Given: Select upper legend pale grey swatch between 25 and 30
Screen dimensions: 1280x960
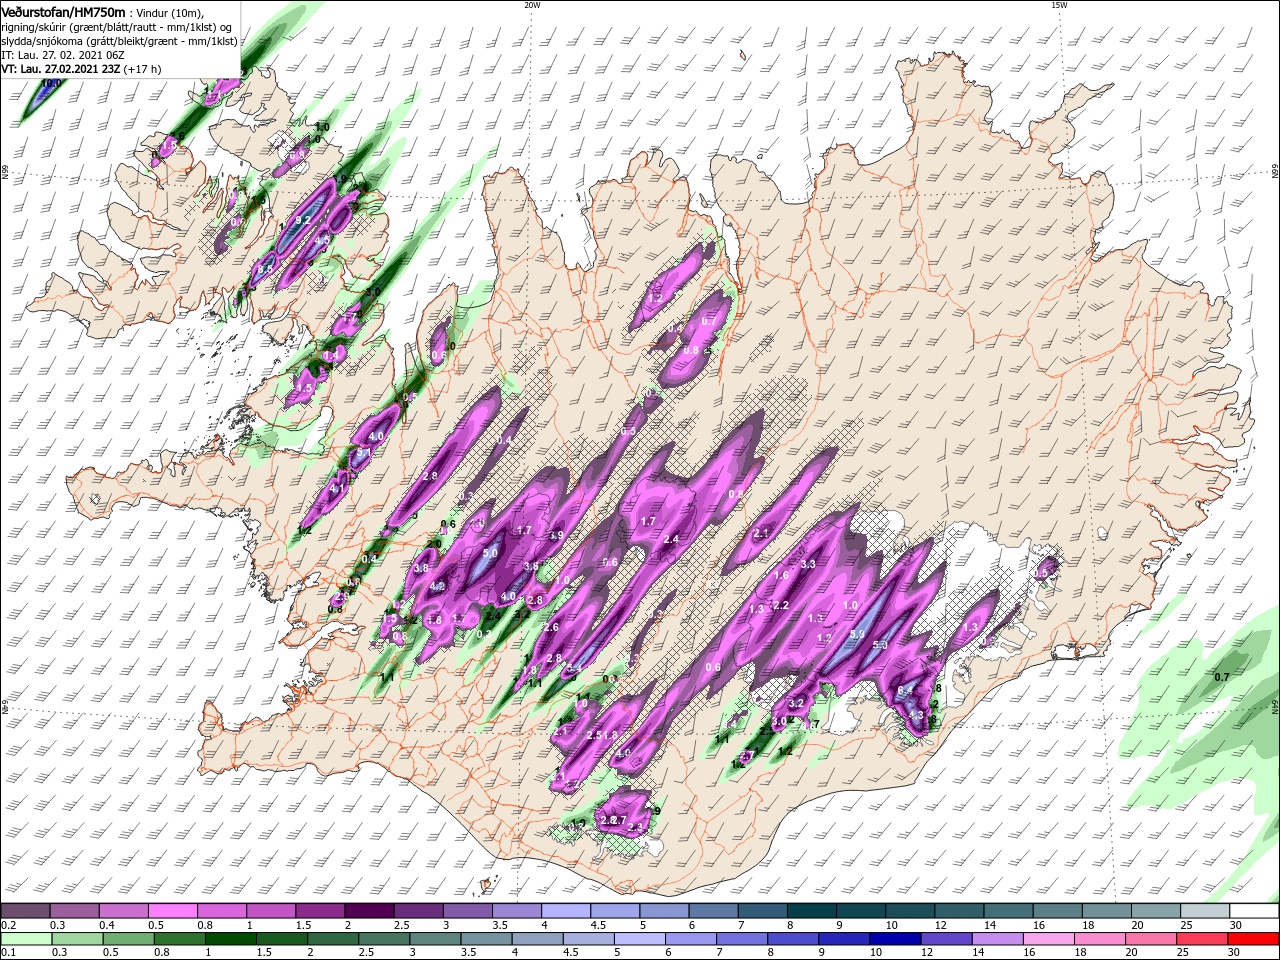Looking at the screenshot, I should pyautogui.click(x=1205, y=911).
